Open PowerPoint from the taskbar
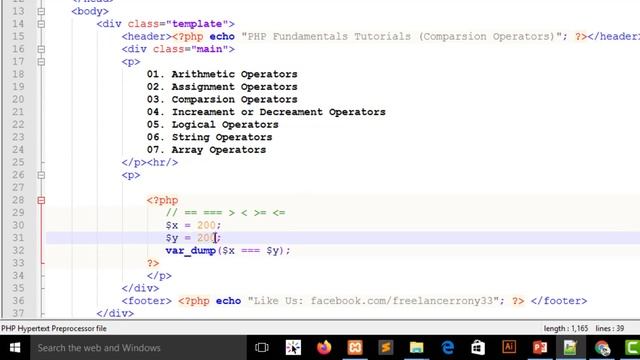 point(540,348)
